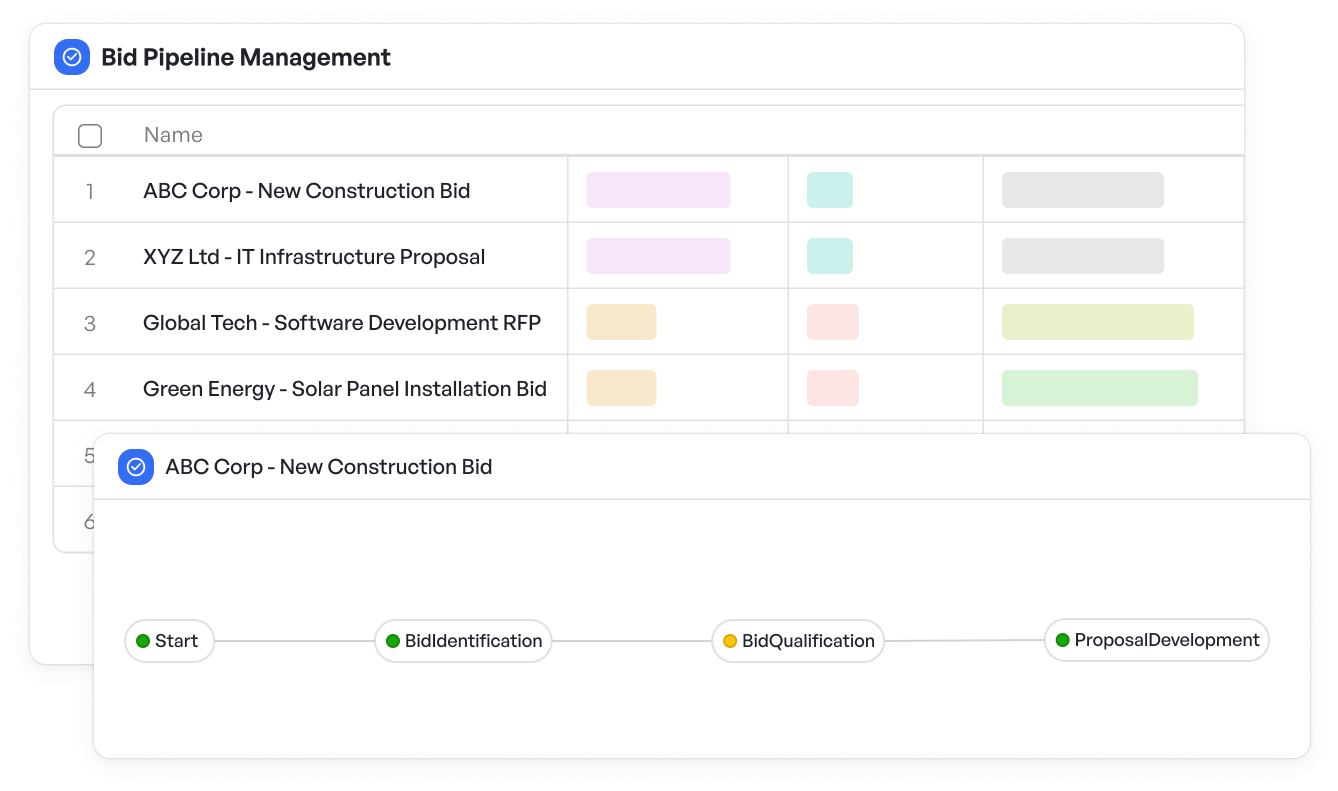The image size is (1338, 791).
Task: Select the BidIdentification workflow node
Action: [463, 641]
